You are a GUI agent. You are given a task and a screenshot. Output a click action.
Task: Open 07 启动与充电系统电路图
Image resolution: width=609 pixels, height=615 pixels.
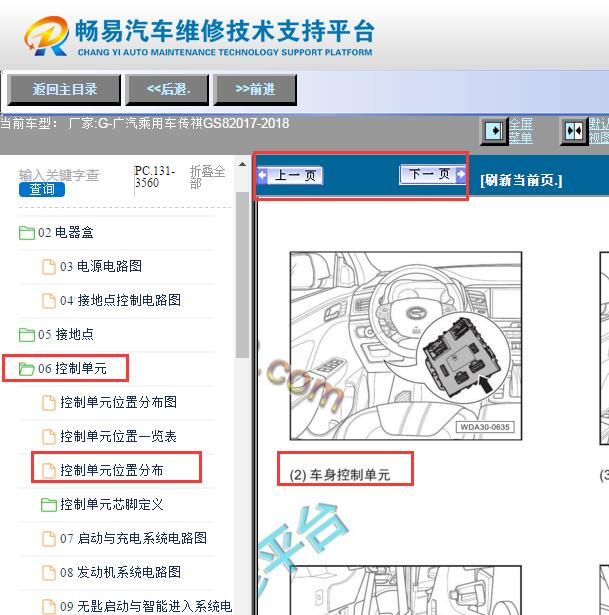133,539
